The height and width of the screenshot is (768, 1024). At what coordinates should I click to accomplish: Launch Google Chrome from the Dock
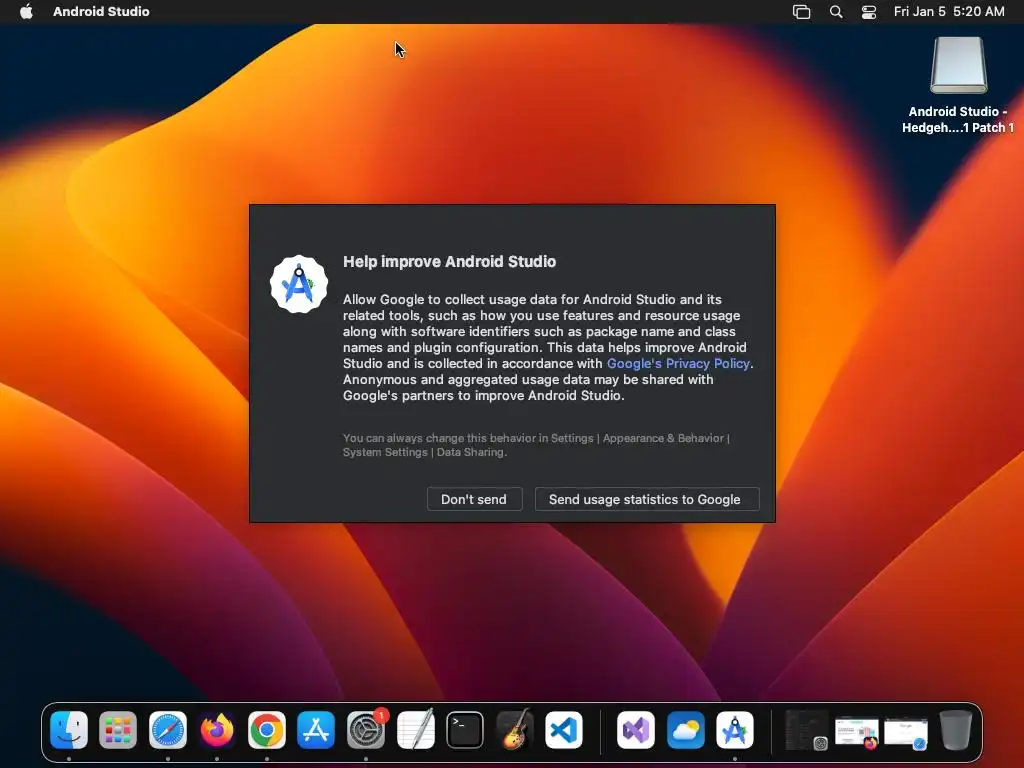pyautogui.click(x=266, y=729)
